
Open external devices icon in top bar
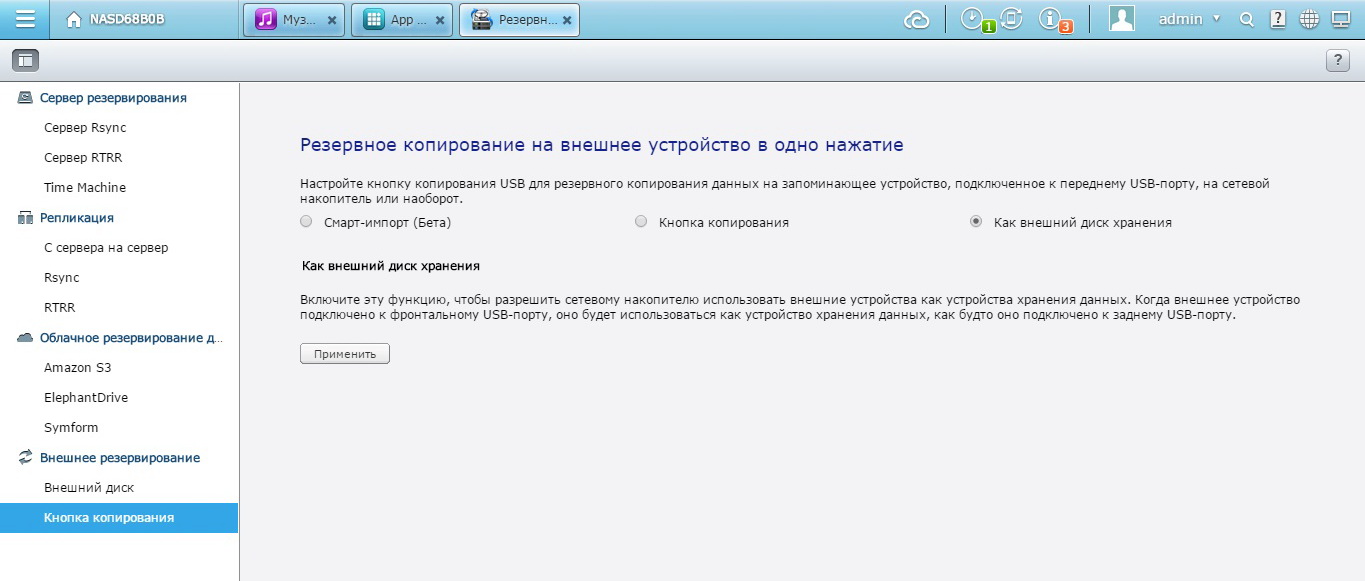[x=1011, y=19]
